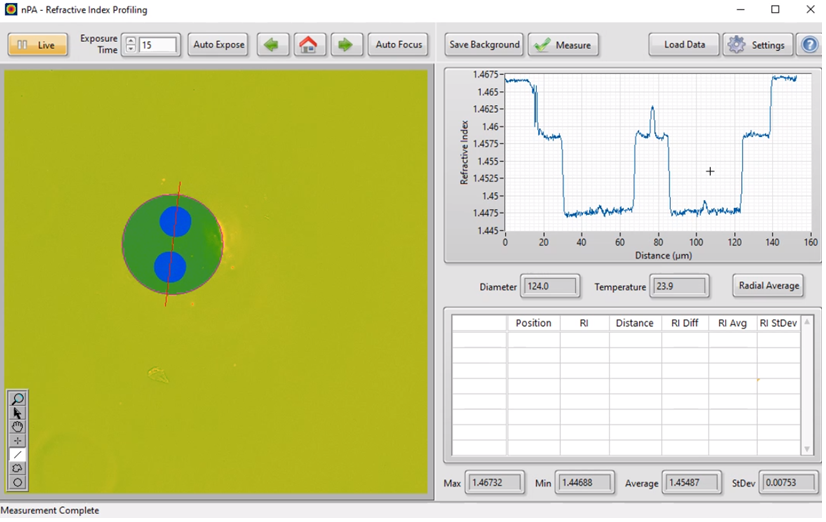826x522 pixels.
Task: Click the Auto Focus button
Action: (x=398, y=45)
